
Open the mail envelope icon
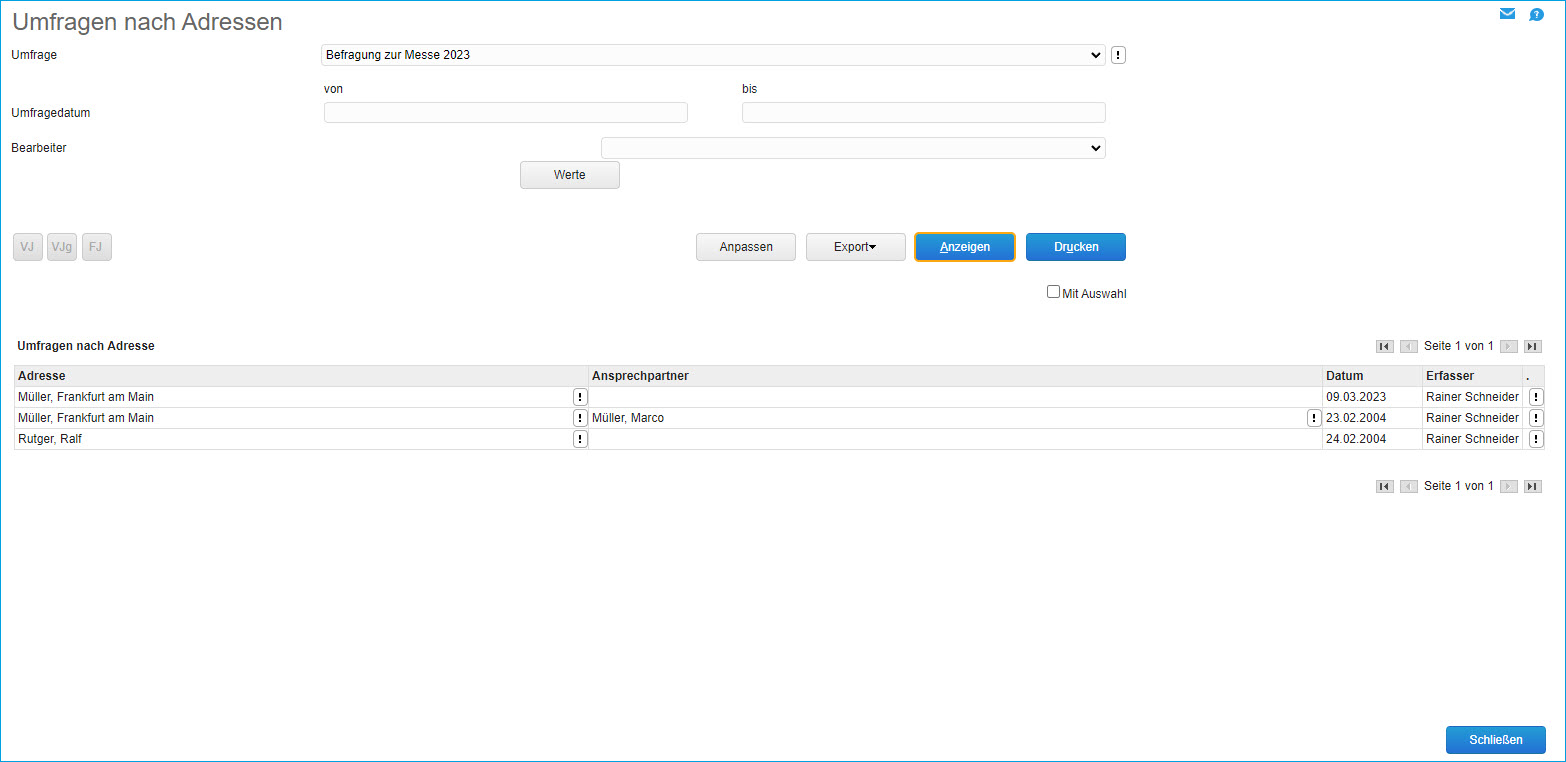(1507, 14)
